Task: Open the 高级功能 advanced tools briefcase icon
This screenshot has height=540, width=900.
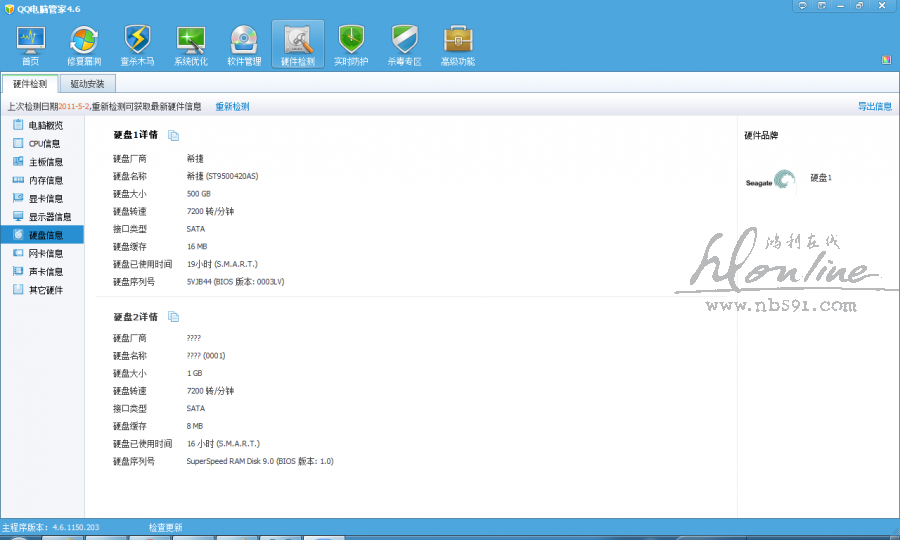Action: pyautogui.click(x=458, y=43)
